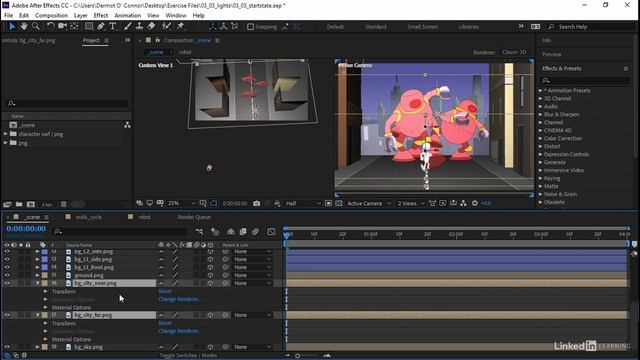This screenshot has width=640, height=360.
Task: Hide the bg_L2_side.png layer
Action: point(7,251)
